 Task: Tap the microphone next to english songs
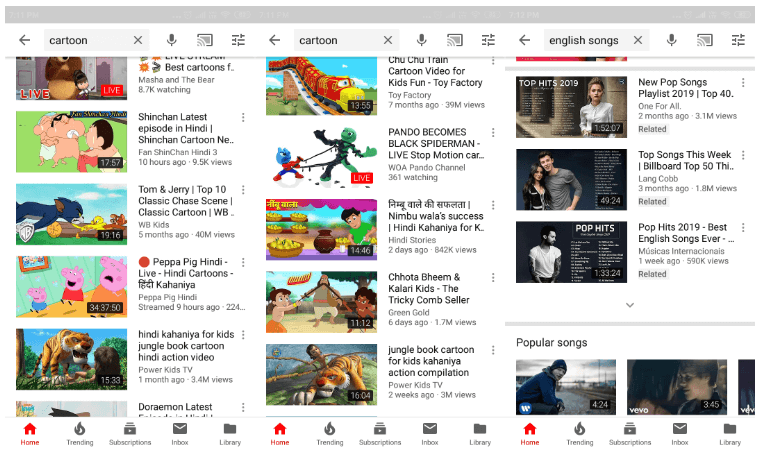click(x=671, y=40)
